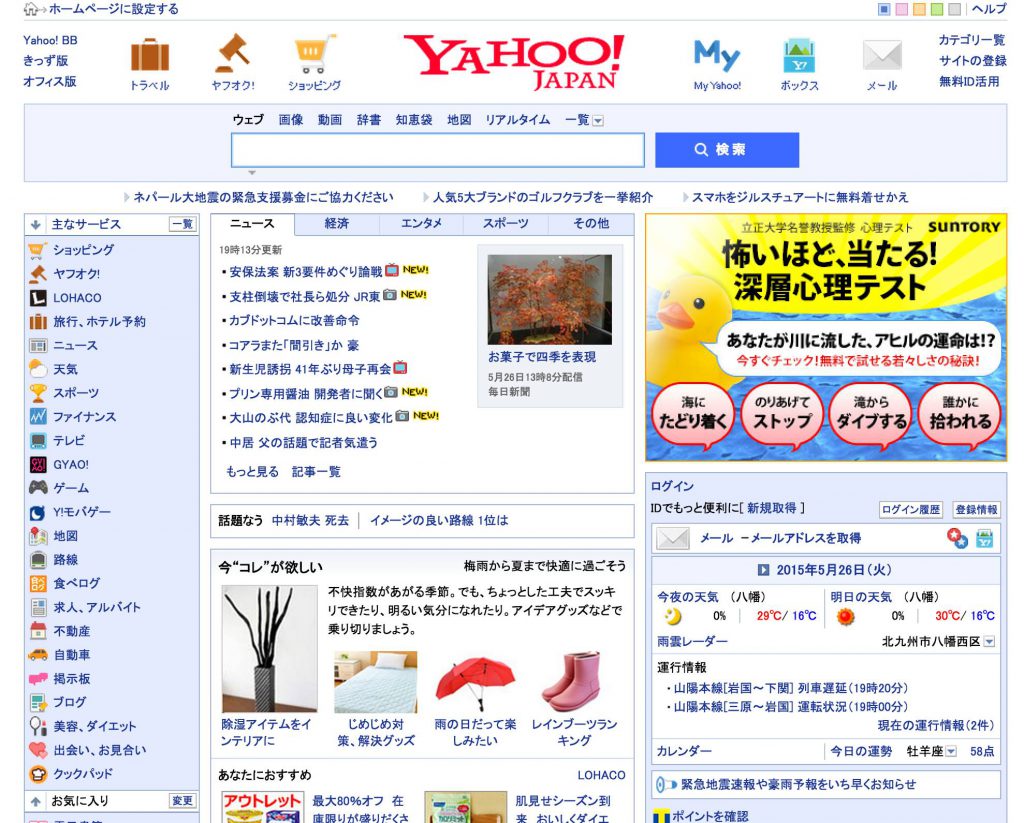Select the pink page theme swatch
Screen dimensions: 1024x823
coord(902,9)
